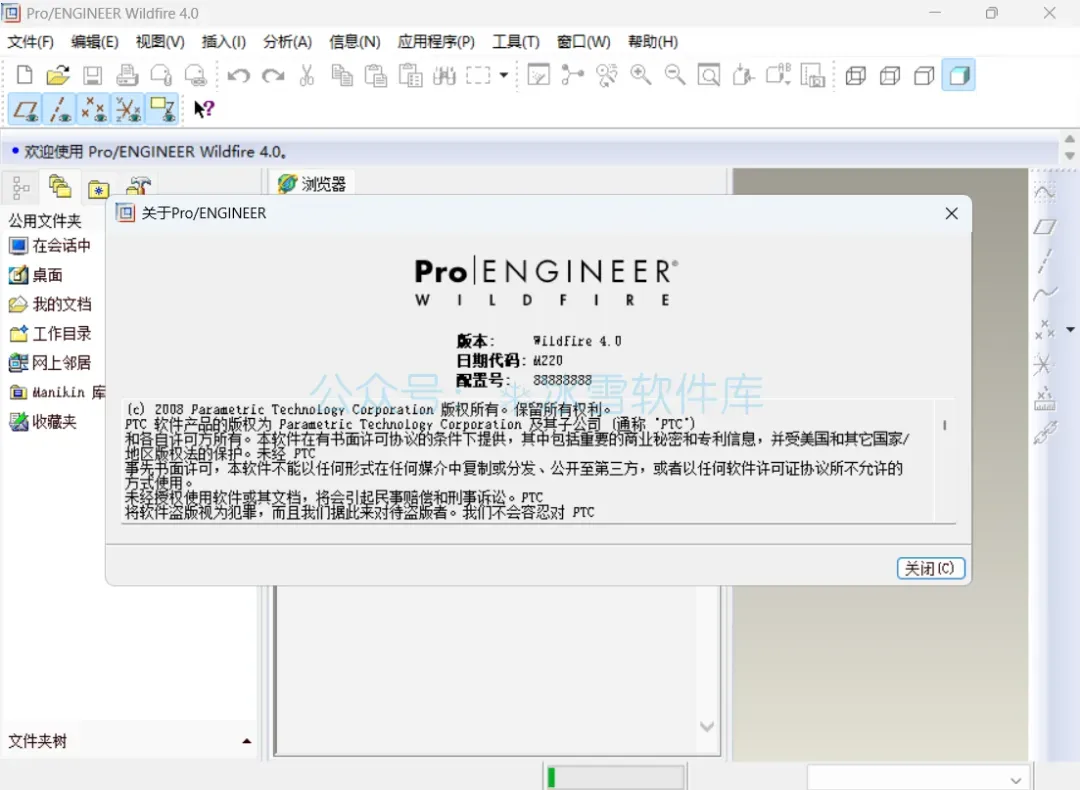
Task: Toggle datum plane display
Action: [25, 110]
